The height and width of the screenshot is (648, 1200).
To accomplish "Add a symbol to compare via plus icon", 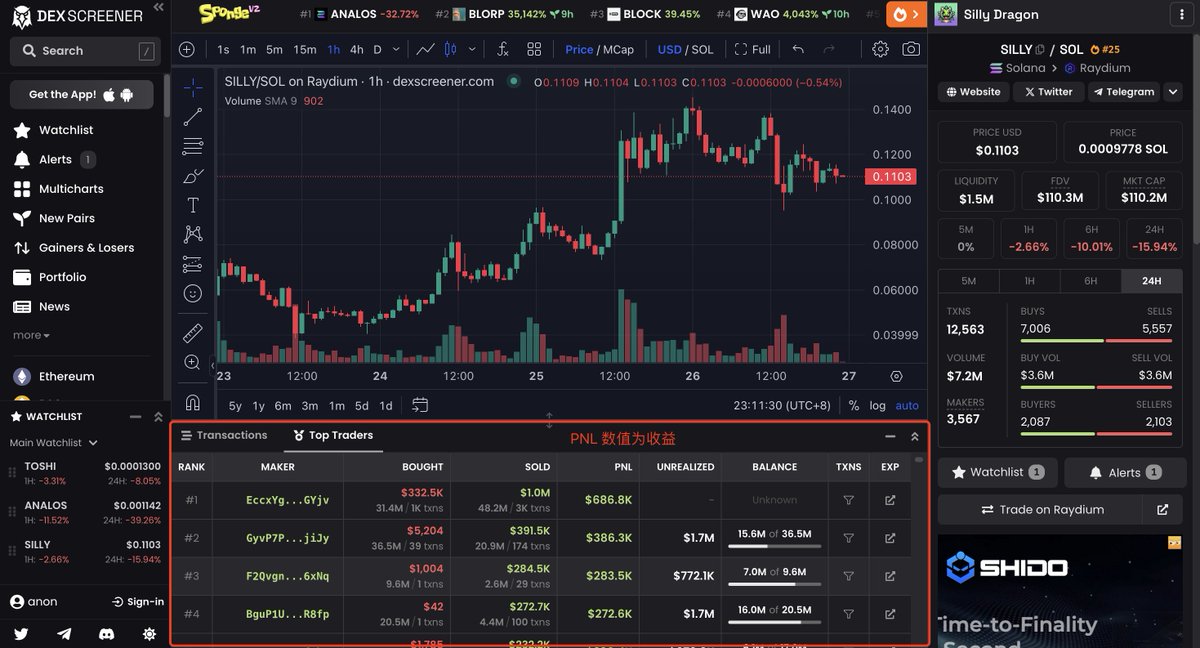I will coord(187,49).
